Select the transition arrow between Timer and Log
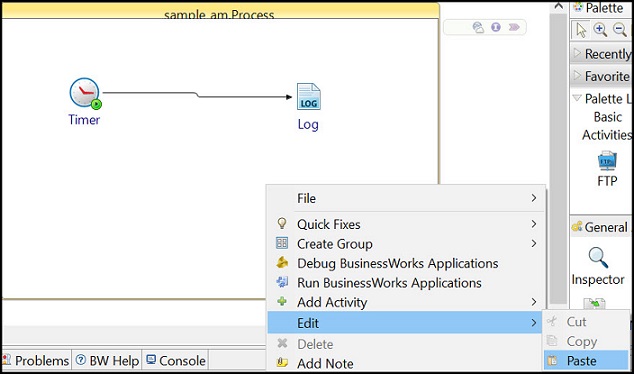Image resolution: width=634 pixels, height=374 pixels. click(x=197, y=95)
